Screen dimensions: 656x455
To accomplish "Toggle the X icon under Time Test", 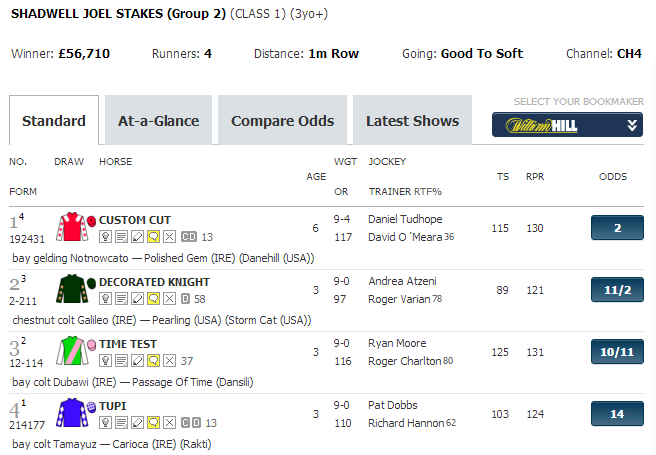I will (169, 360).
